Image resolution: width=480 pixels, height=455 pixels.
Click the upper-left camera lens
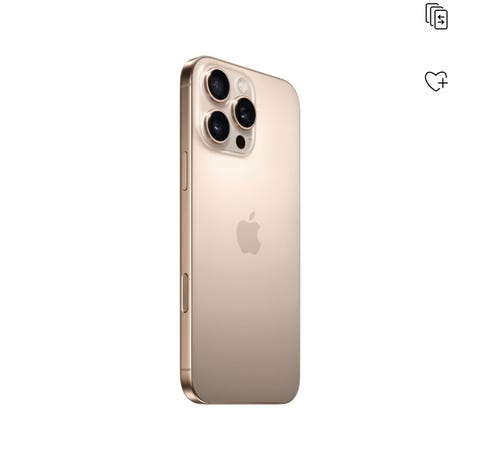[x=218, y=85]
